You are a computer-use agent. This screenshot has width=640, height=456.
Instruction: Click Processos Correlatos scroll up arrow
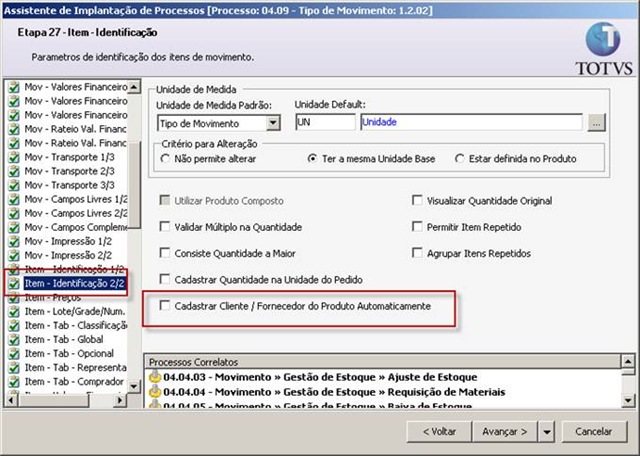tap(628, 361)
